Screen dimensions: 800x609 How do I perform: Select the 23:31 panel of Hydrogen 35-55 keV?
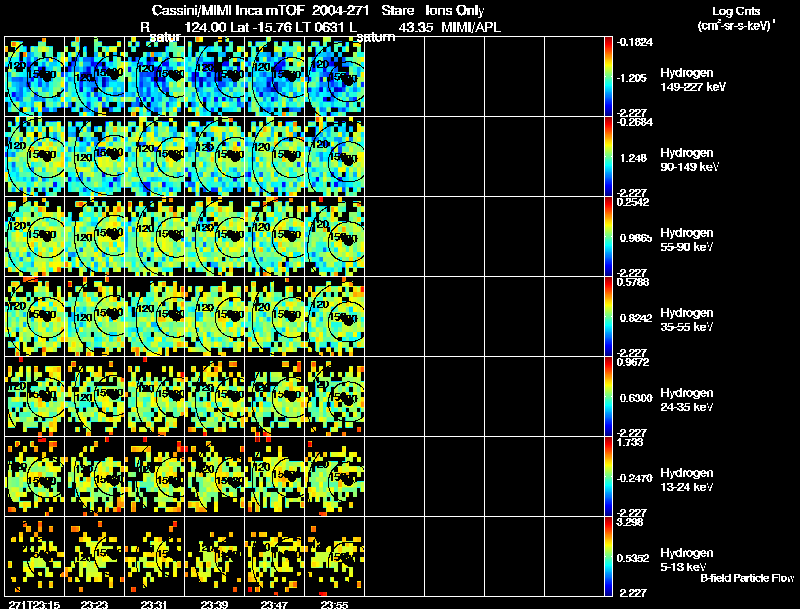coord(155,317)
